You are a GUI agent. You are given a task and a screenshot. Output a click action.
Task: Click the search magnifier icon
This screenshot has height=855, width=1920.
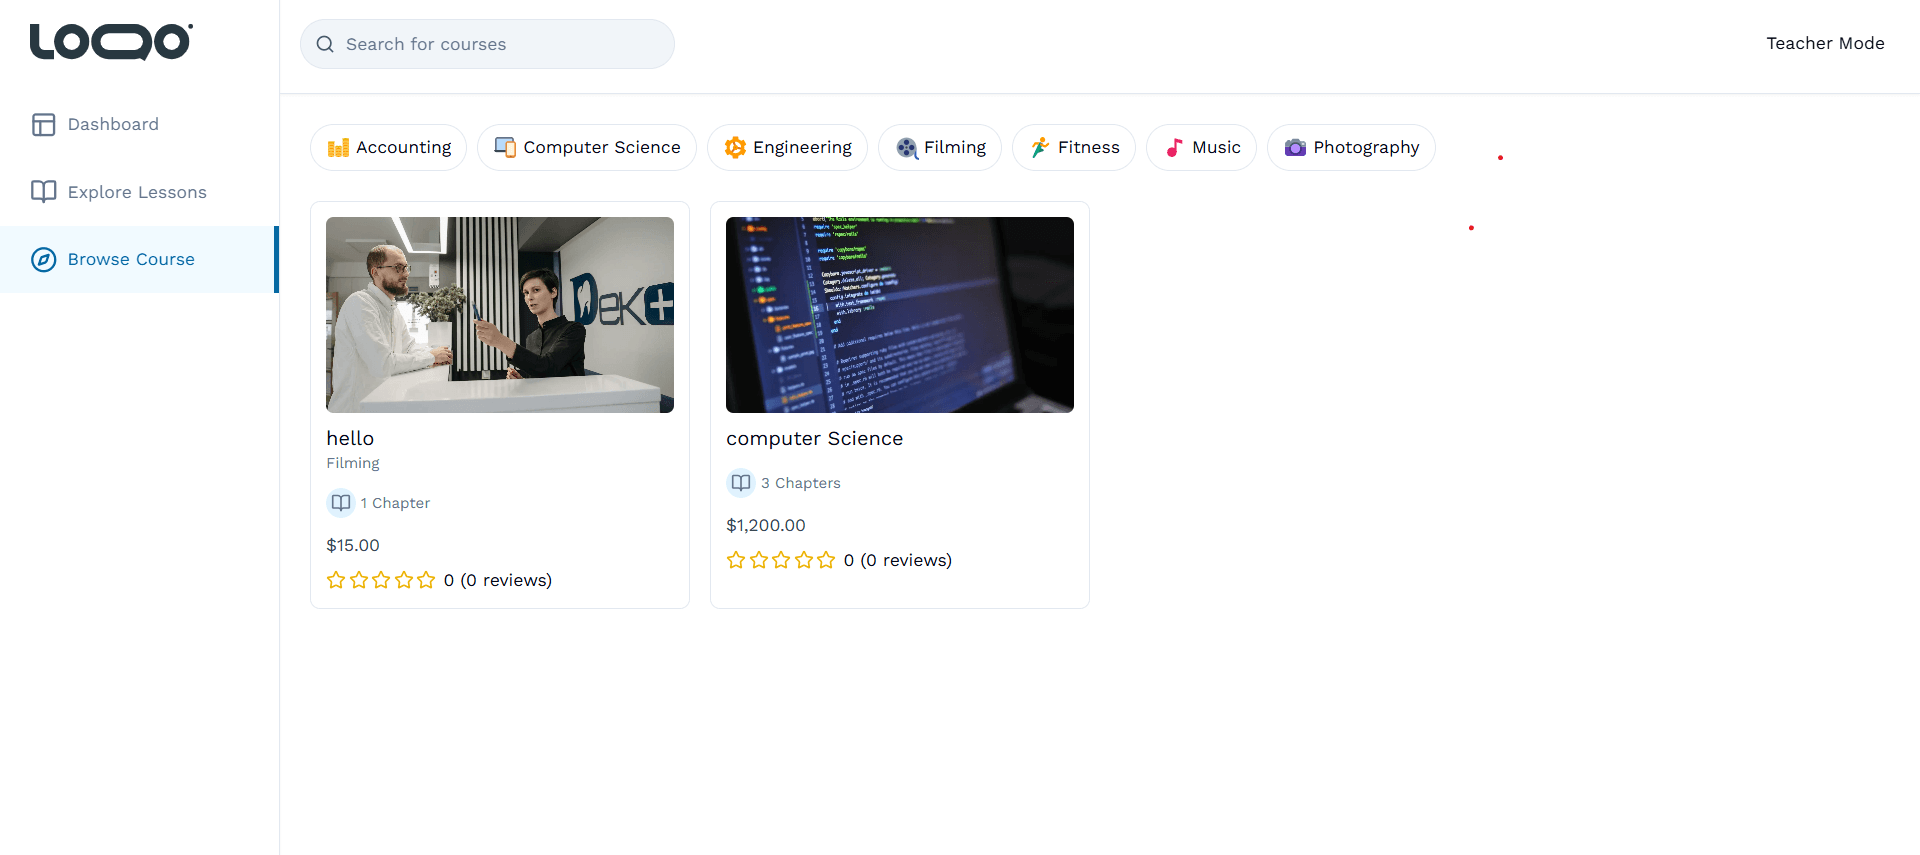pos(325,44)
